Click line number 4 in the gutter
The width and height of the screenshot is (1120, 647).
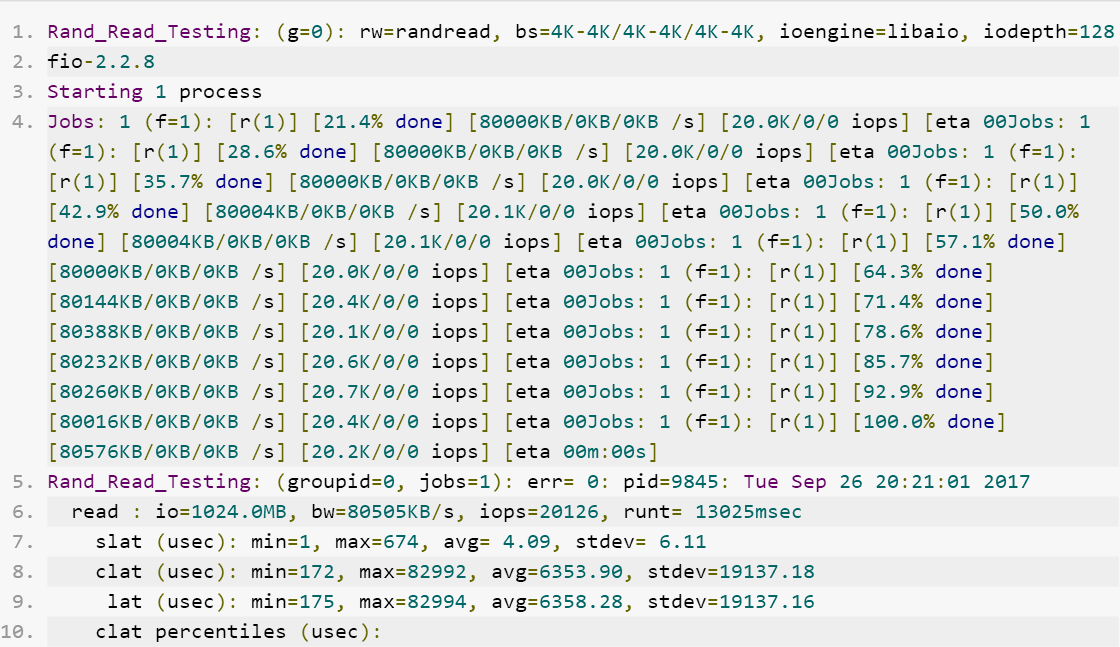tap(22, 122)
